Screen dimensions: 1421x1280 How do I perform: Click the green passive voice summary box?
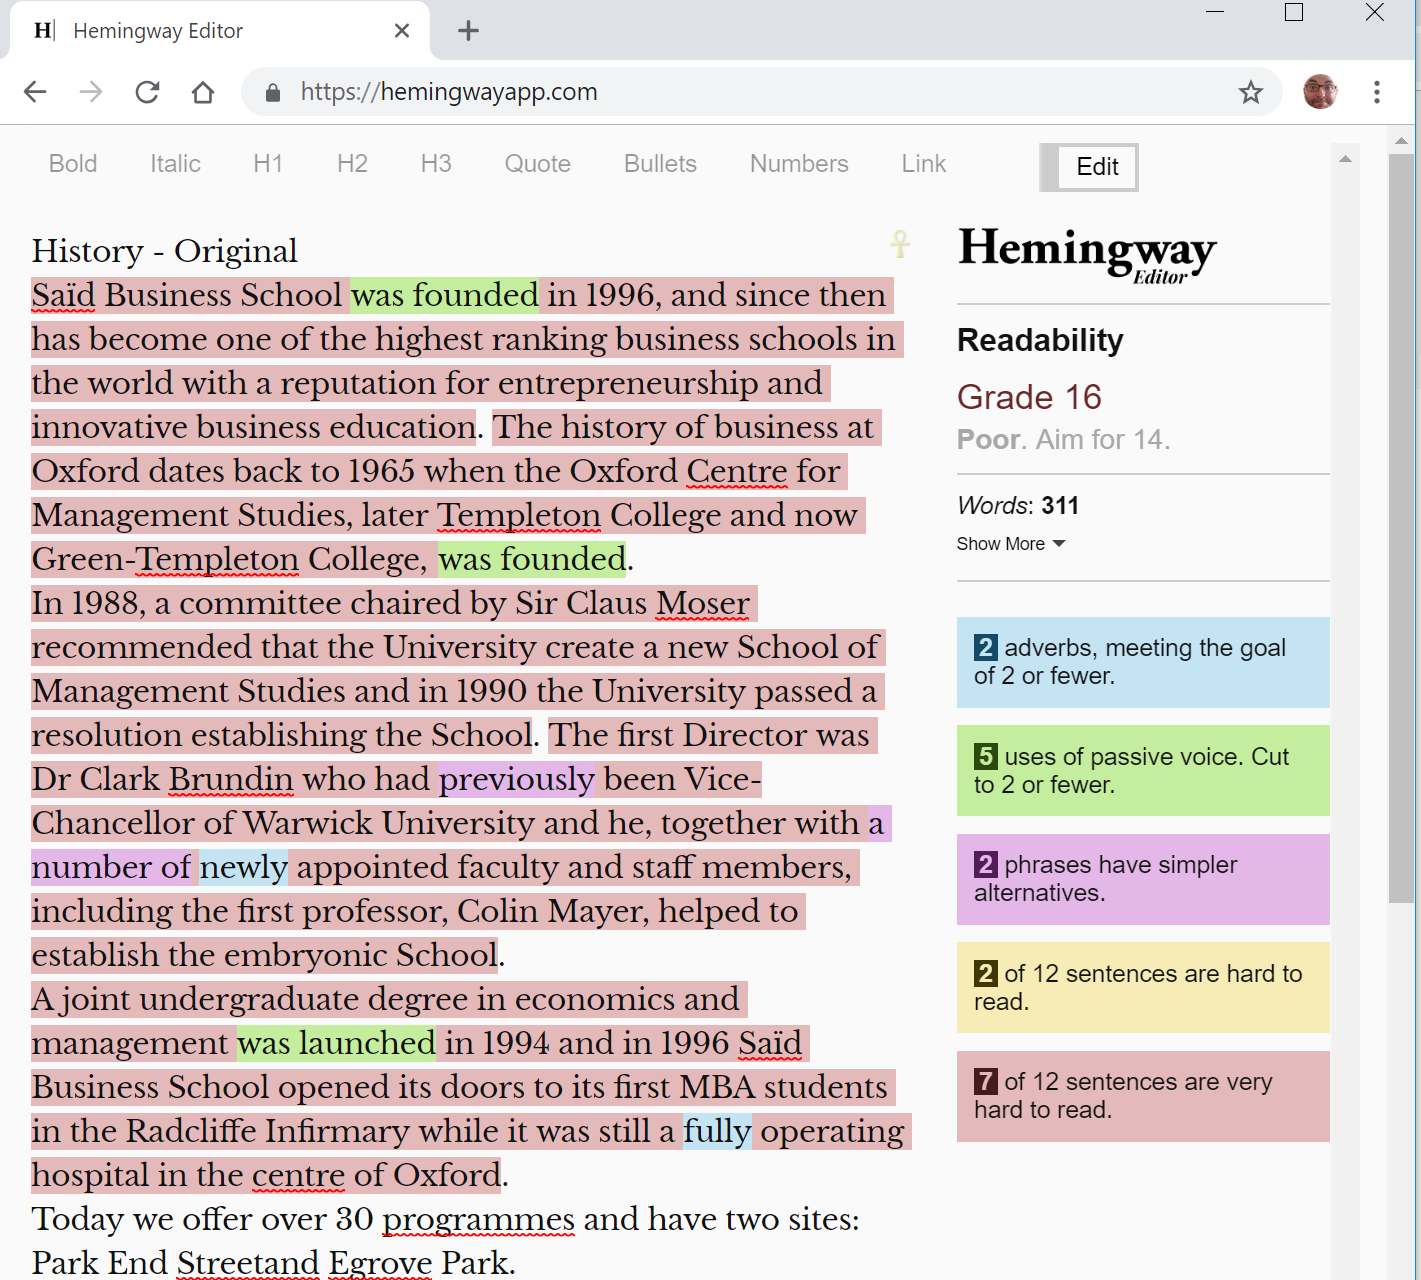pyautogui.click(x=1143, y=770)
